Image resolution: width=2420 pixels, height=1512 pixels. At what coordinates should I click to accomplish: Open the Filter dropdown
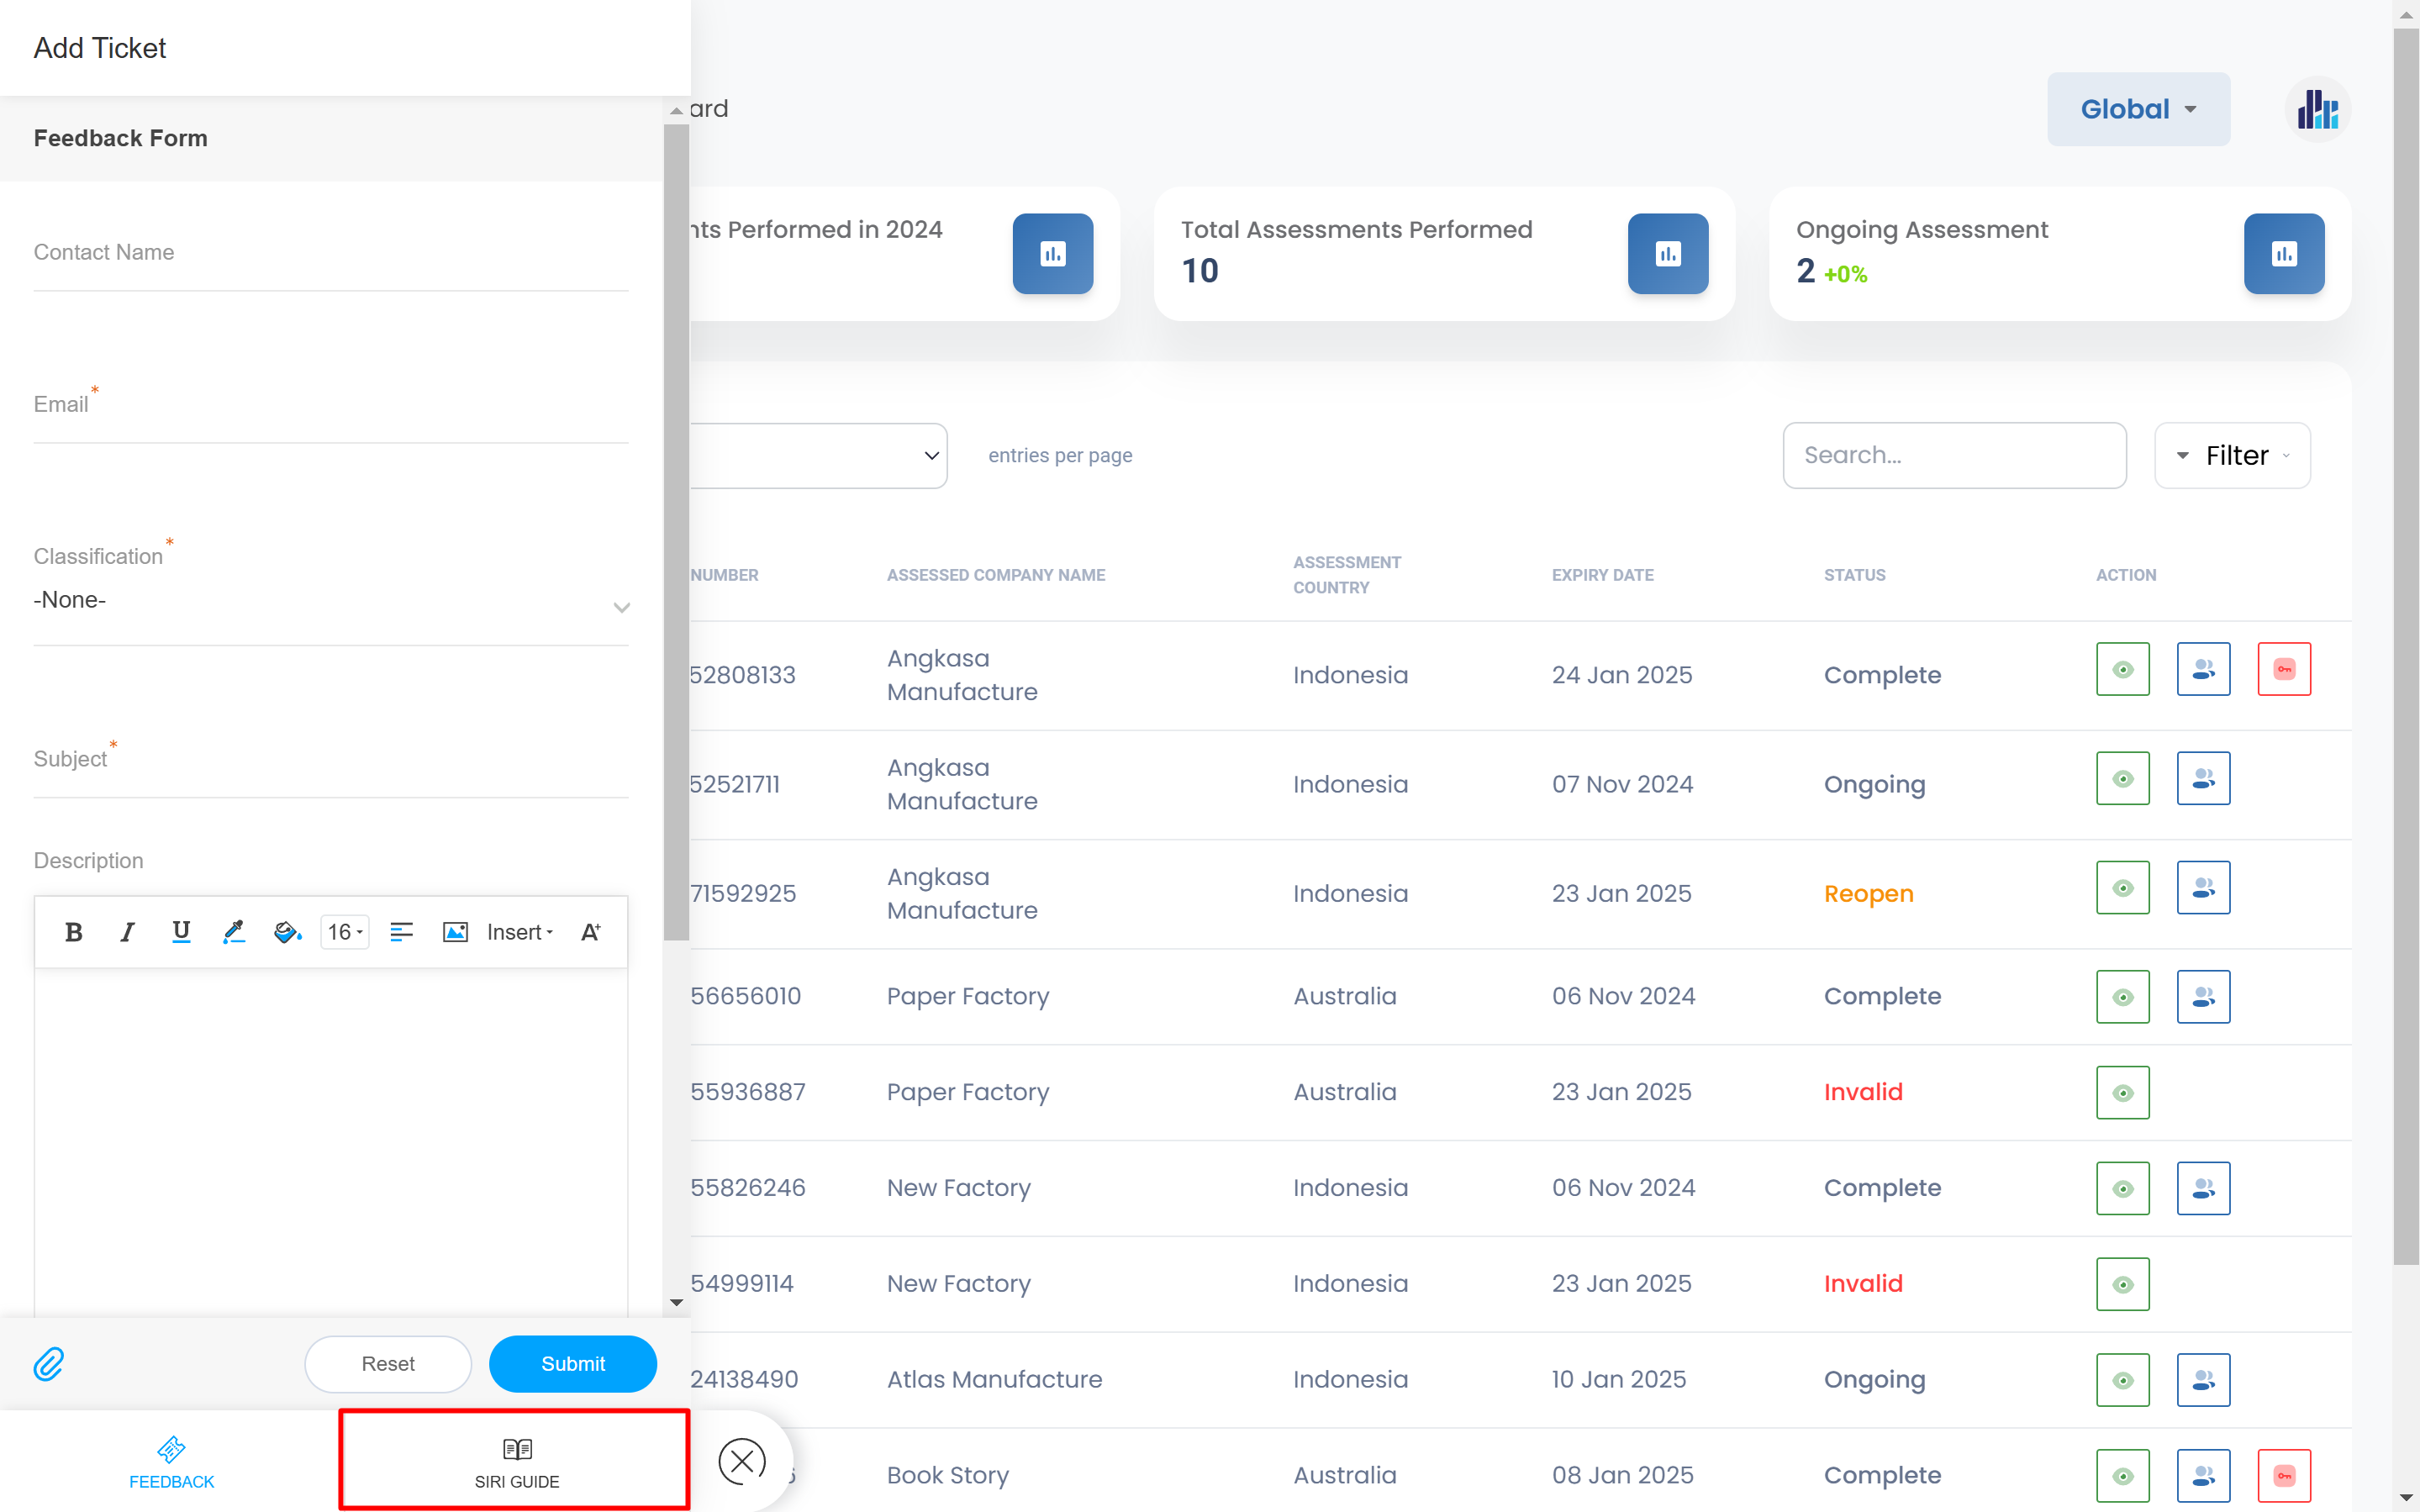2232,456
